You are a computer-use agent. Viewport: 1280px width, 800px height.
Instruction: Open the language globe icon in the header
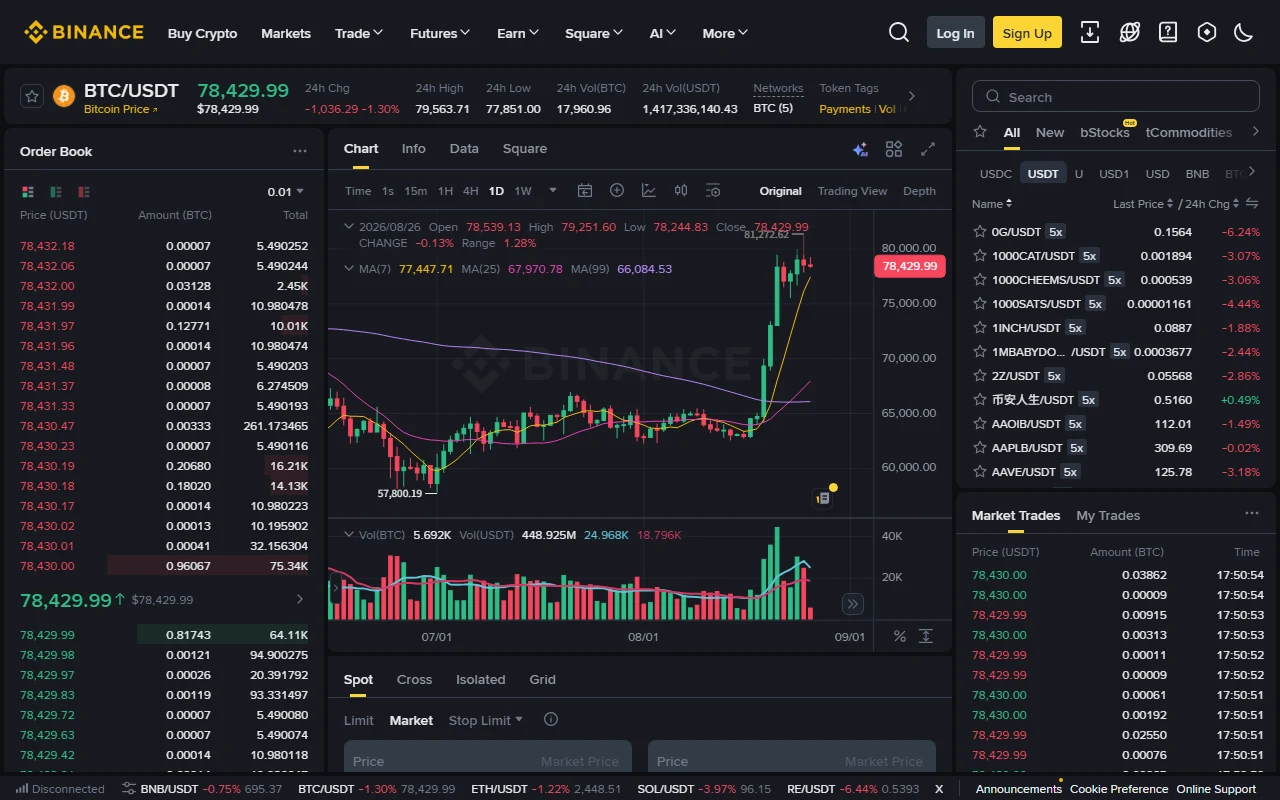click(x=1130, y=33)
